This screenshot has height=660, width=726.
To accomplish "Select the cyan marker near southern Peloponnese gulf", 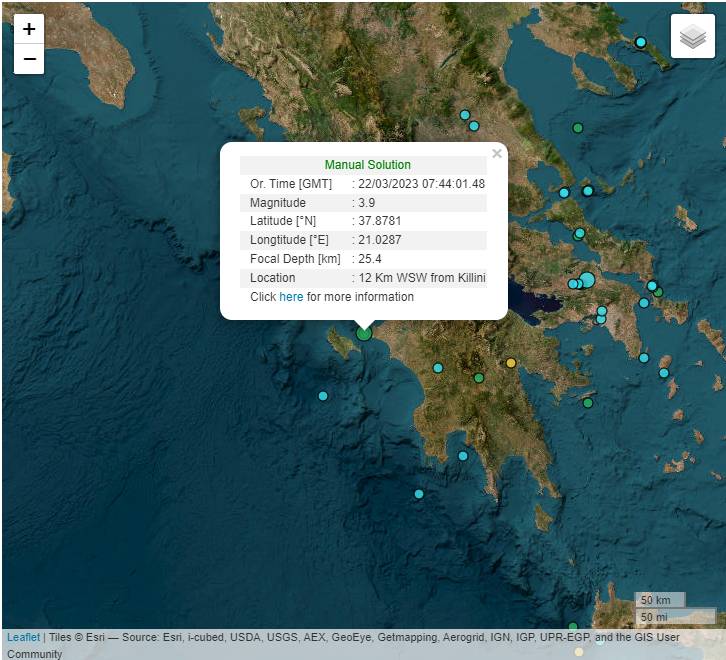I will 463,456.
